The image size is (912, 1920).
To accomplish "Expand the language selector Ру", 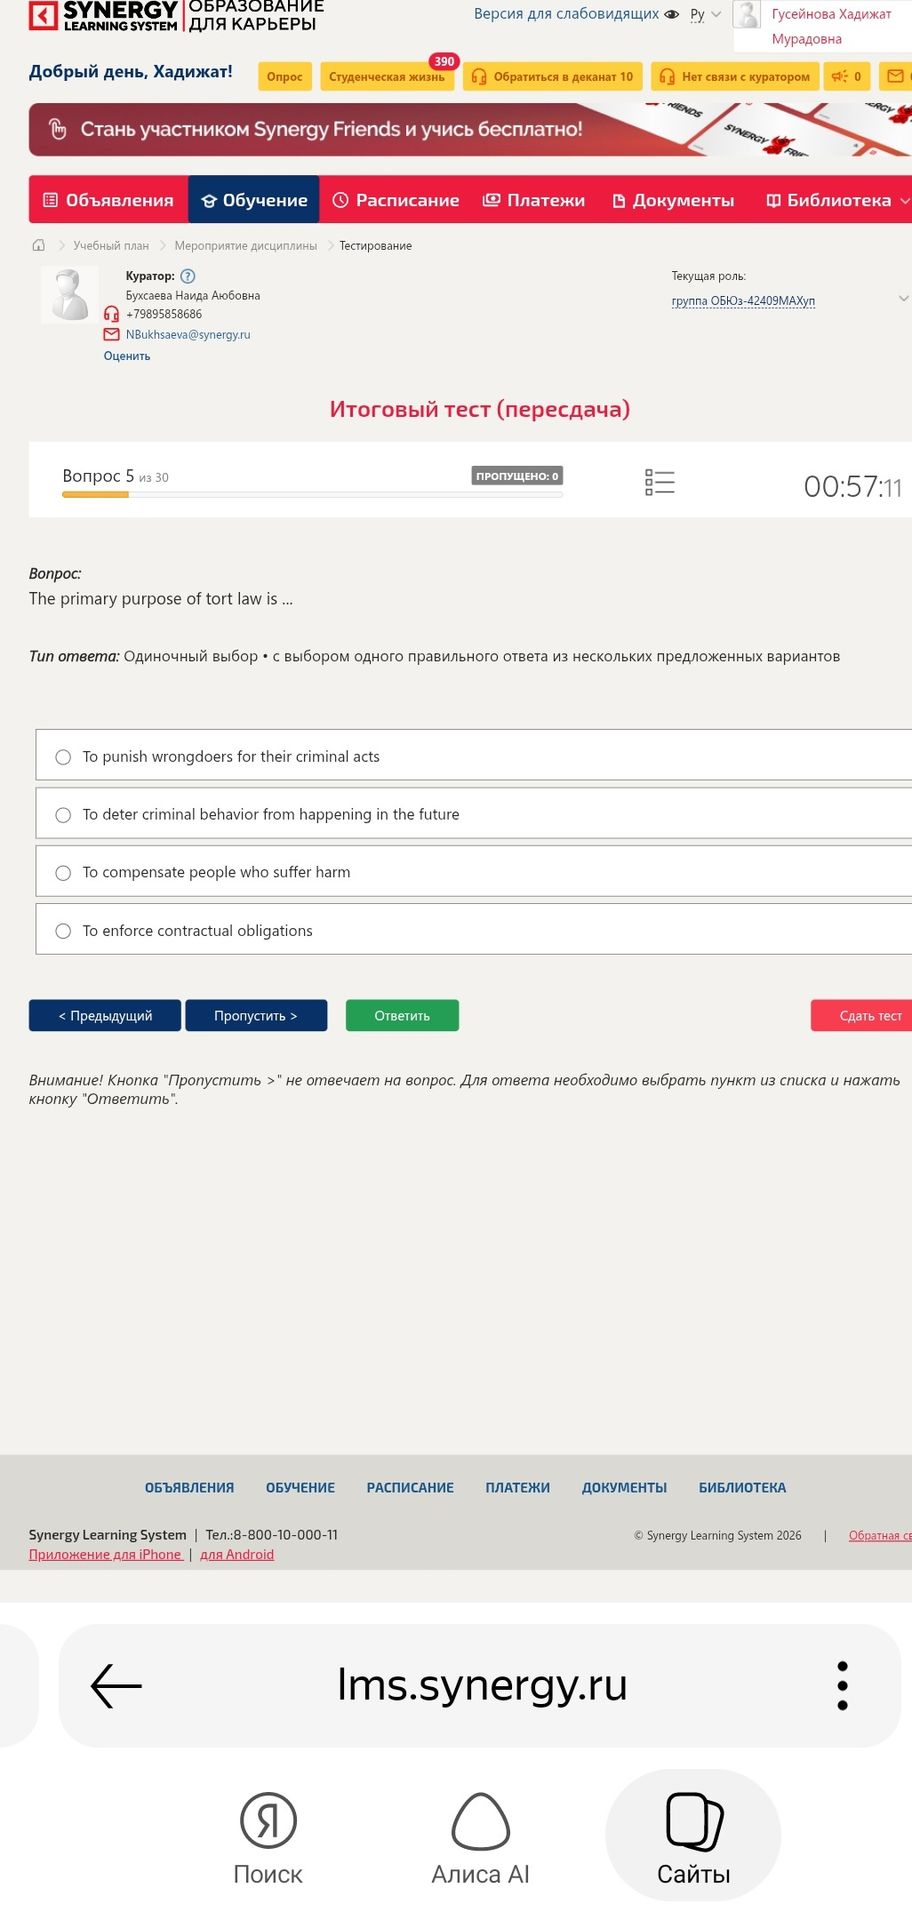I will point(705,15).
